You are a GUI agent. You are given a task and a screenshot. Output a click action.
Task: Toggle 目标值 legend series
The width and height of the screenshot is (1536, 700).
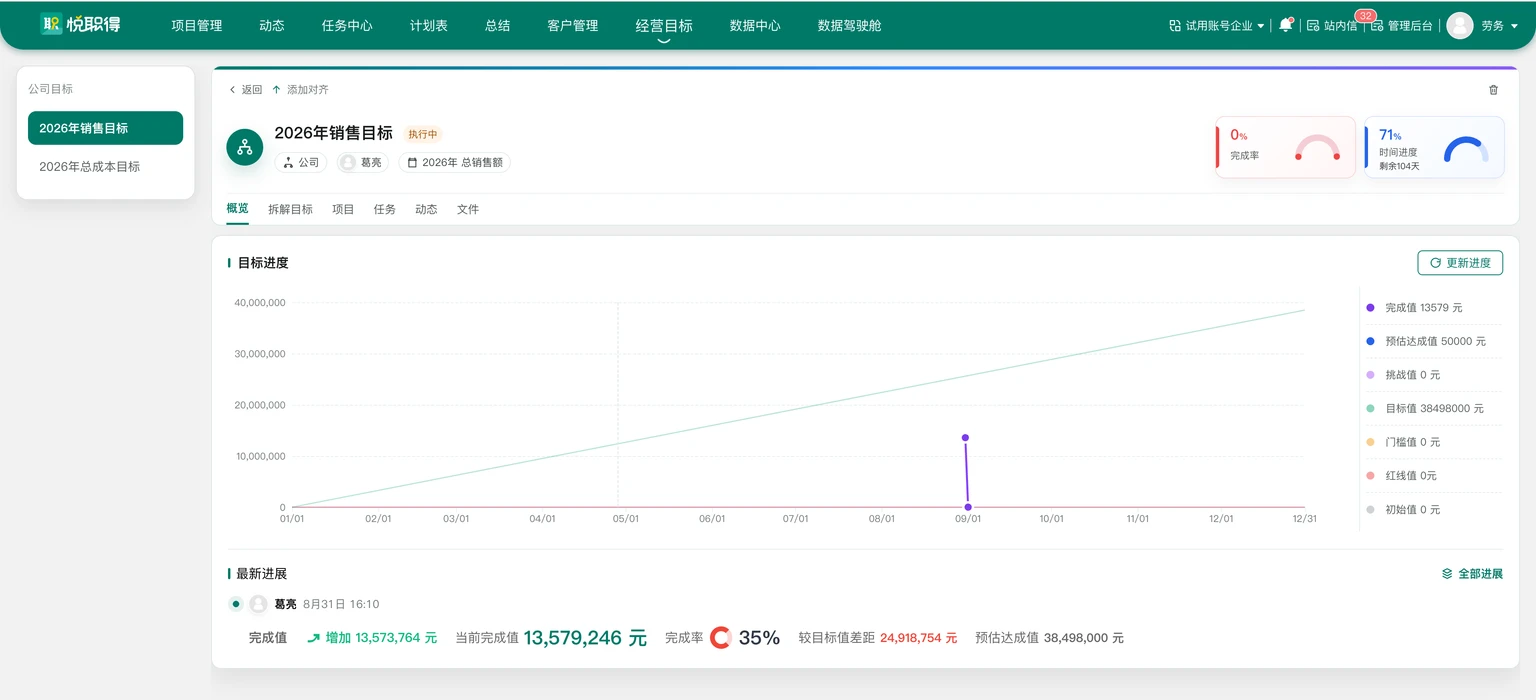[1425, 409]
